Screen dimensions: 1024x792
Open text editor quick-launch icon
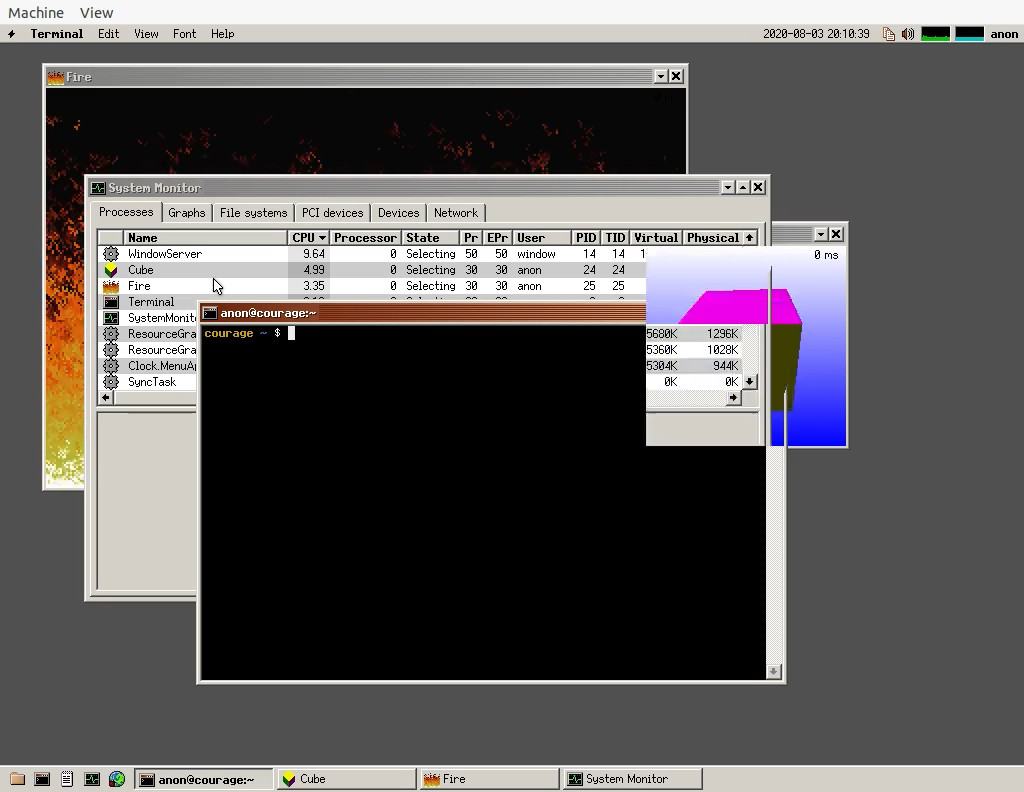pos(67,779)
